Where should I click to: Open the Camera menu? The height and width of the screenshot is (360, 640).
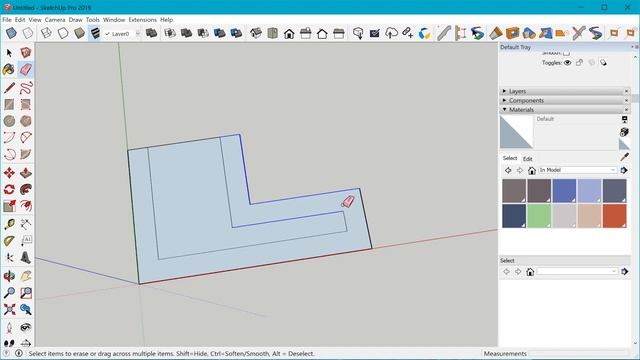point(55,20)
